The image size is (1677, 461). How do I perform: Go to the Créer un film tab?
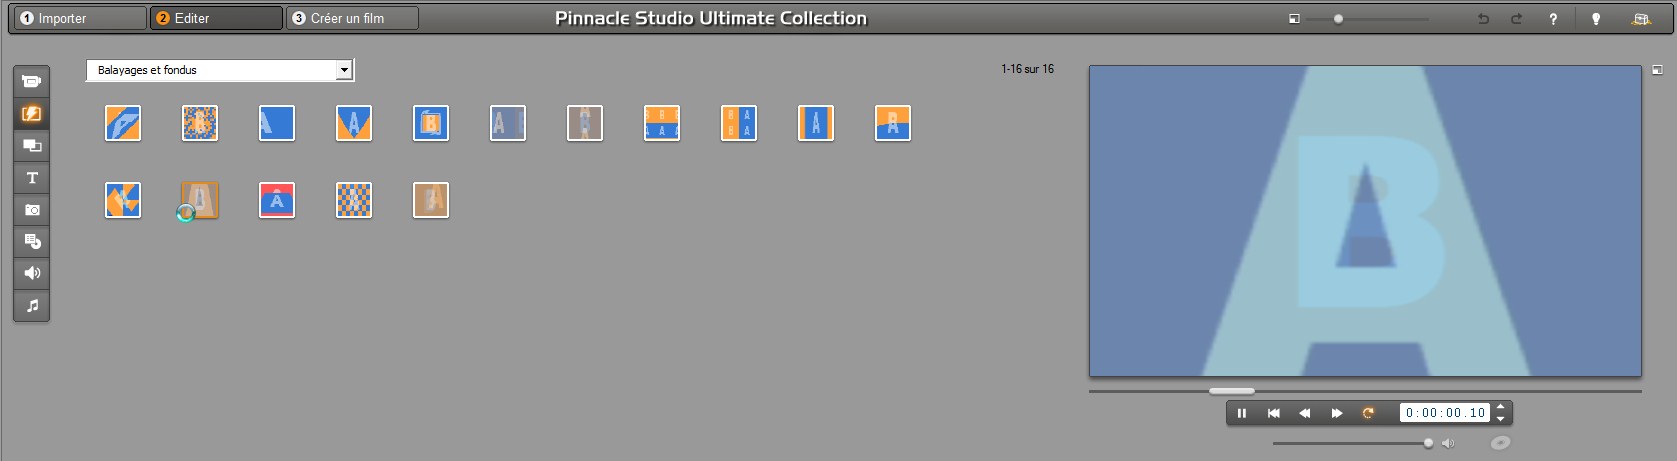click(x=352, y=18)
